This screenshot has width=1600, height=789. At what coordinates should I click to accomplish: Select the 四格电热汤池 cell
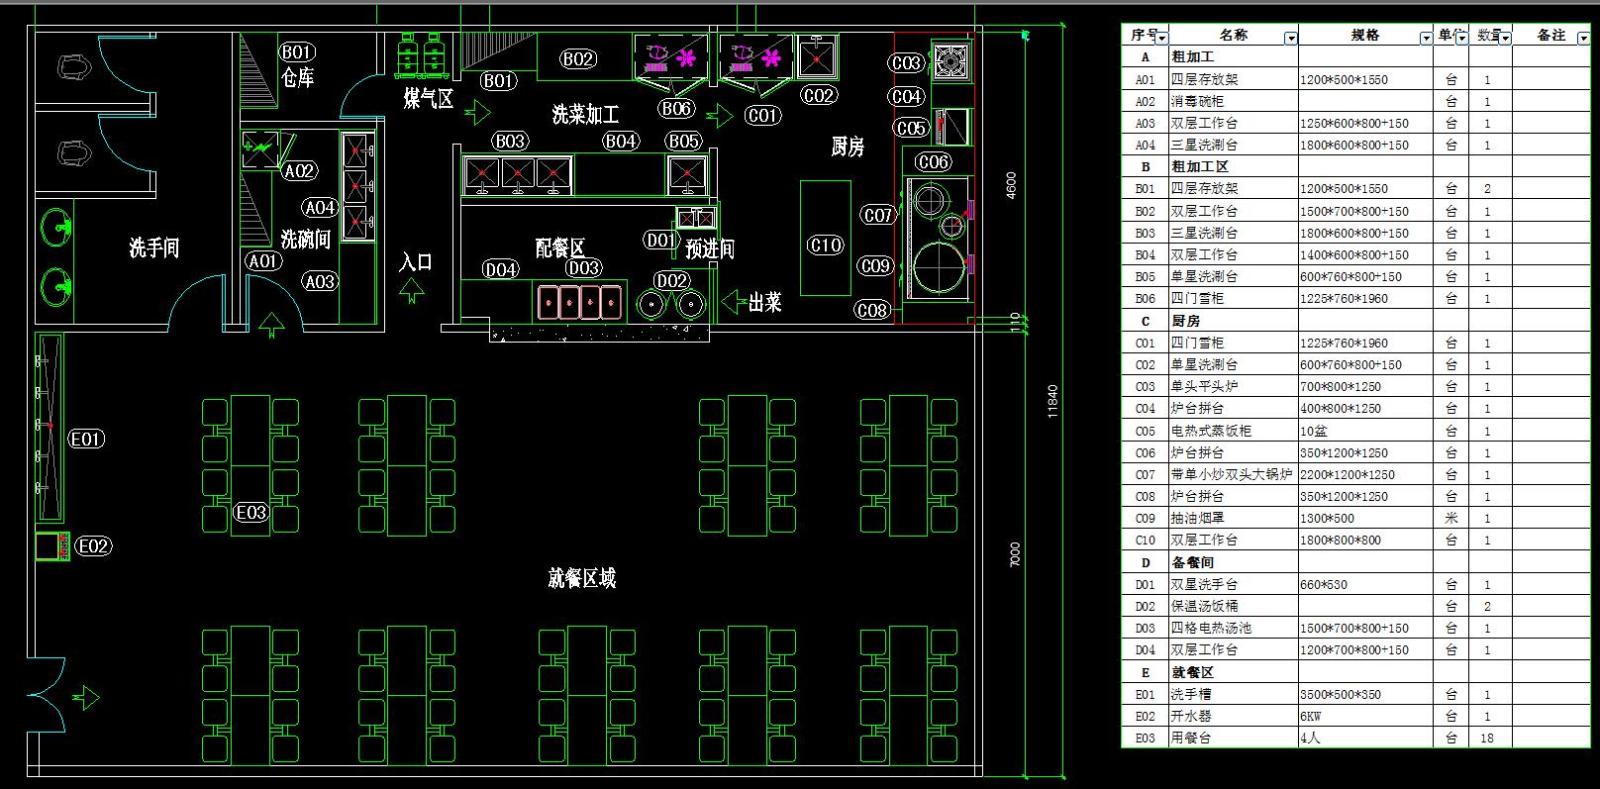click(1234, 628)
